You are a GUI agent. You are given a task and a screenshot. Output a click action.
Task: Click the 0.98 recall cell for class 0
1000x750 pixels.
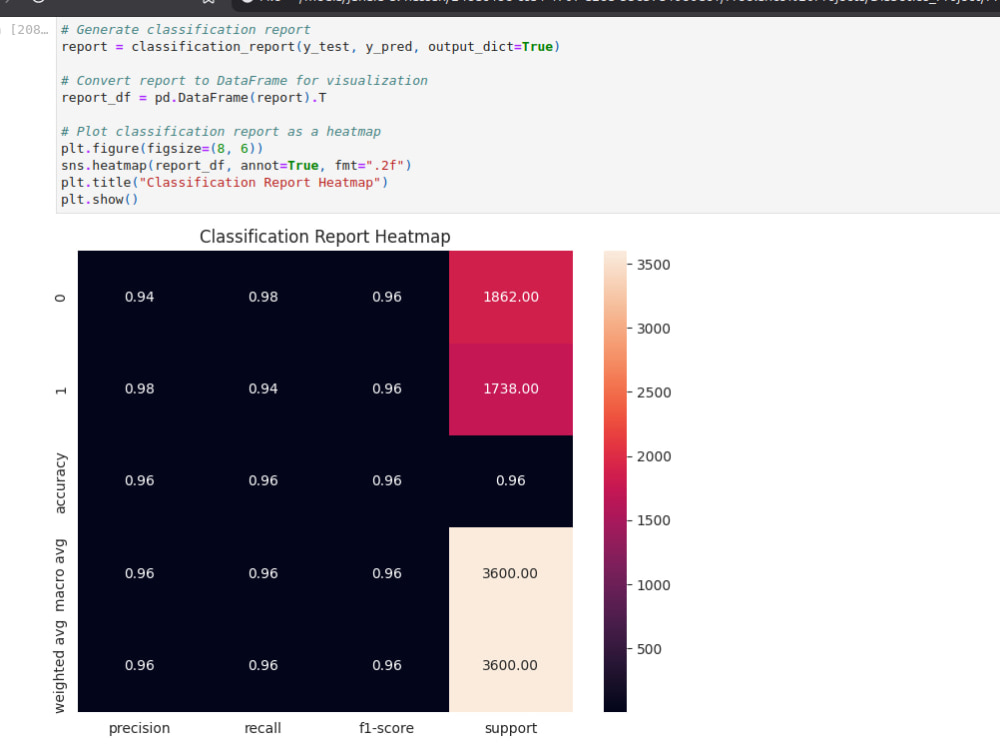click(x=263, y=297)
